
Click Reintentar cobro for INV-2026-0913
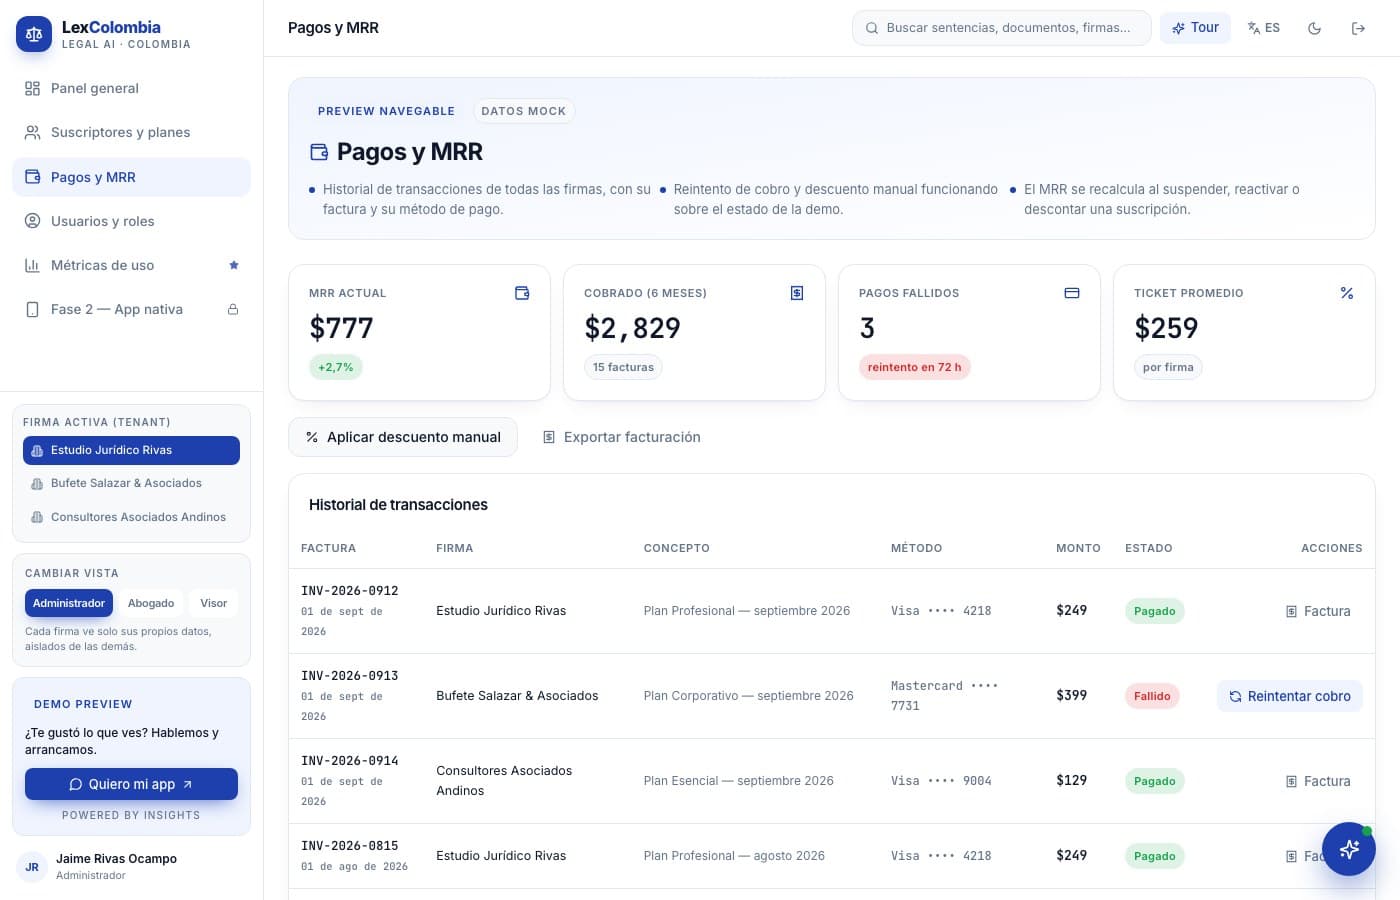[x=1290, y=696]
